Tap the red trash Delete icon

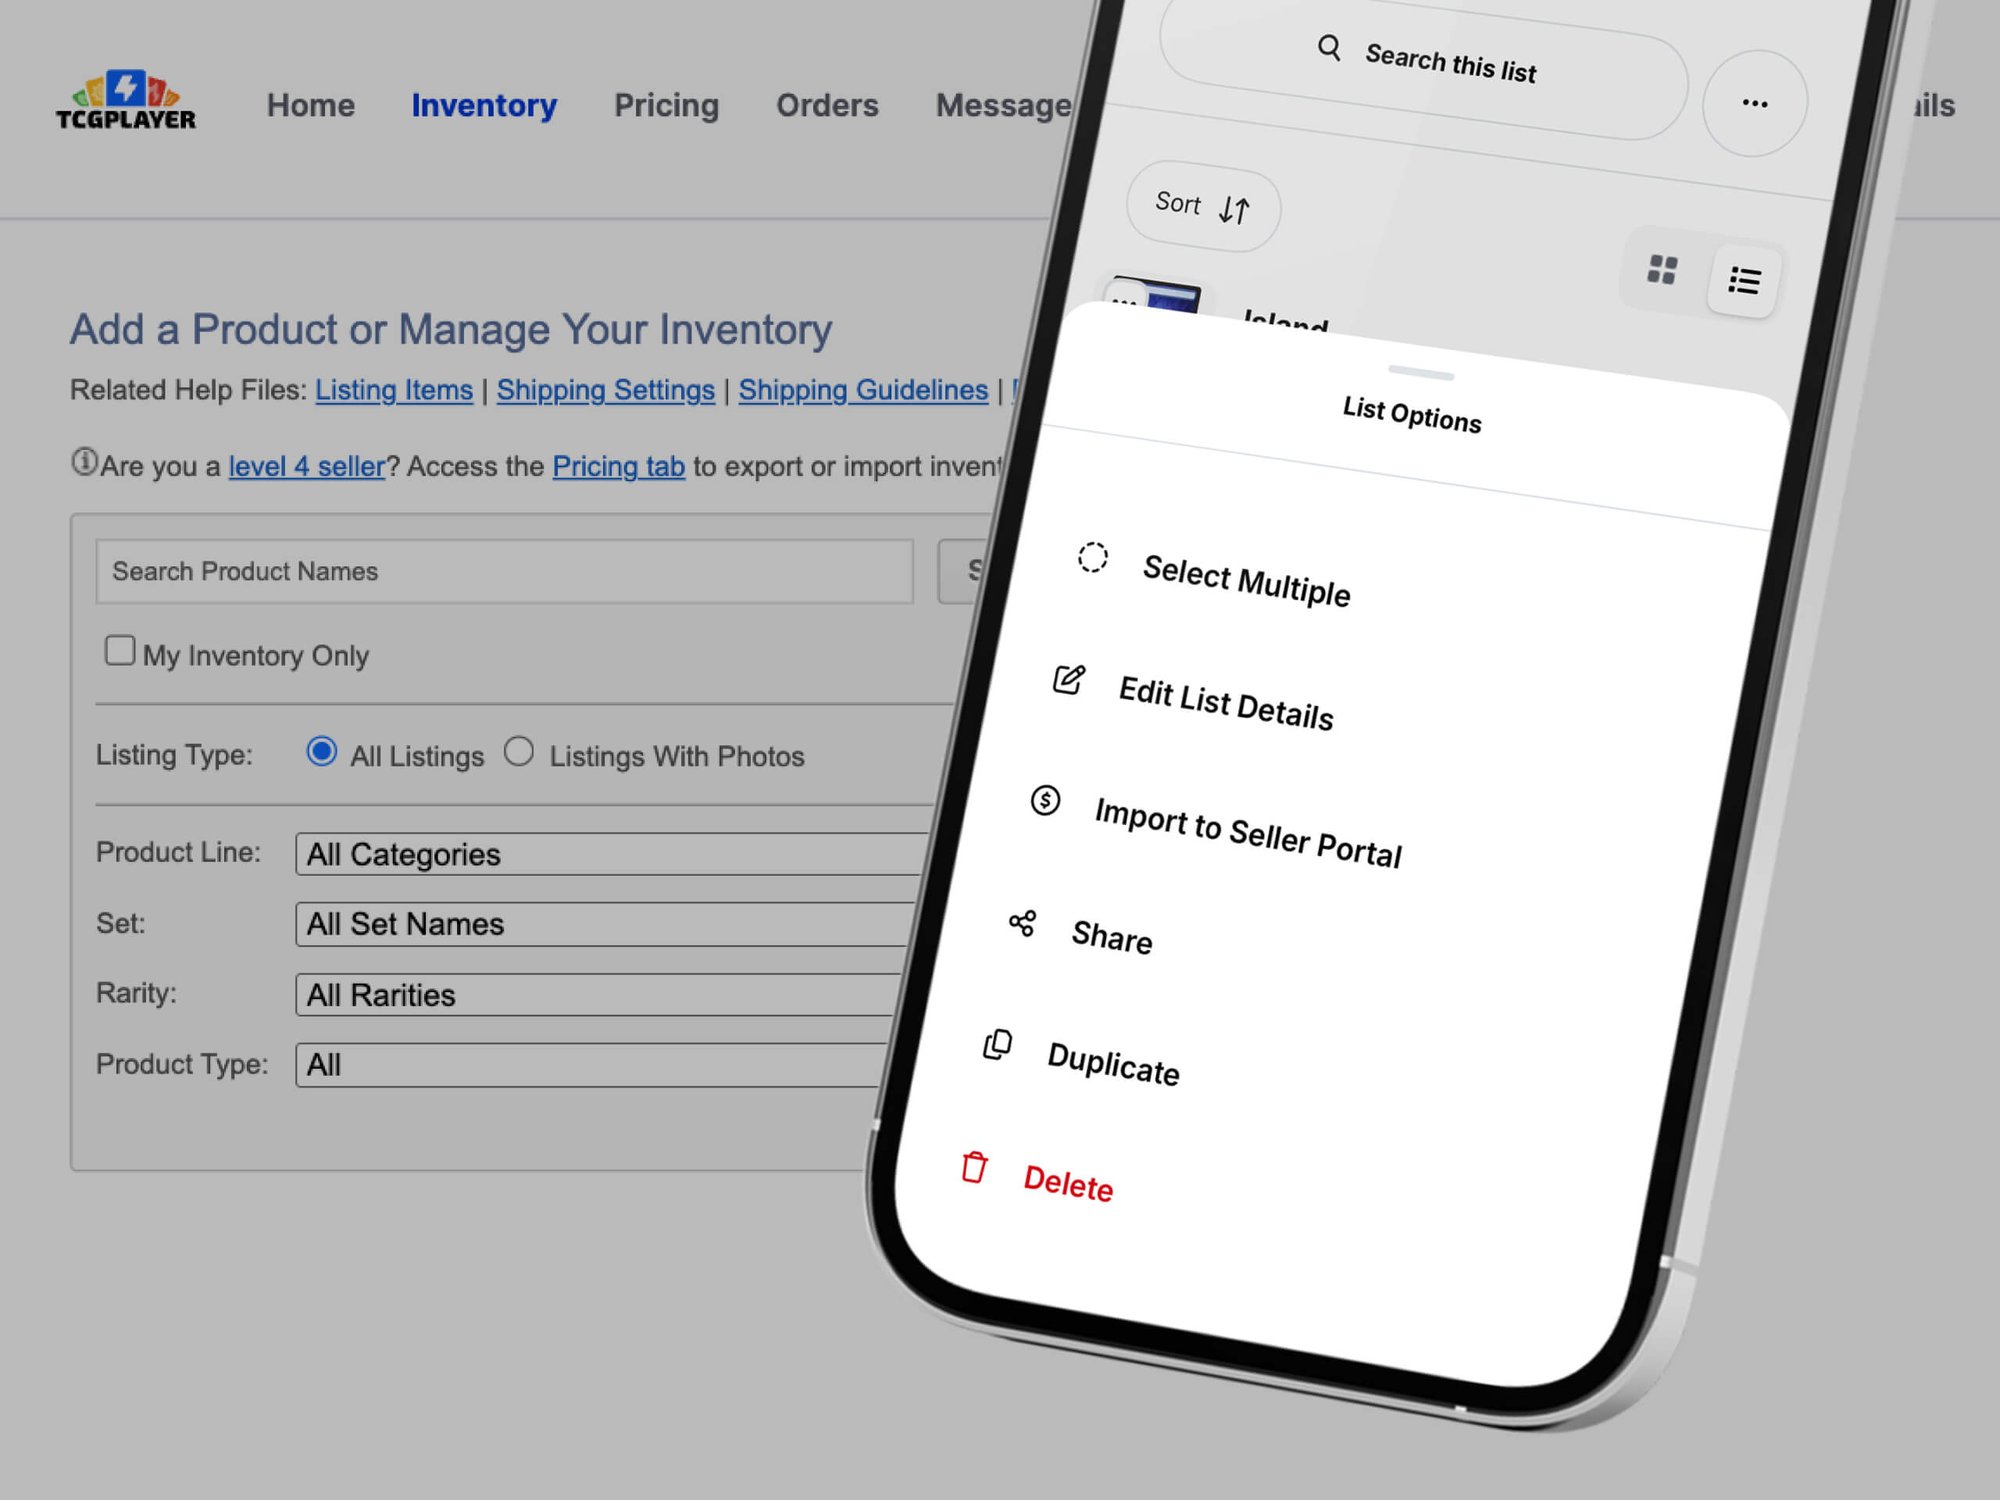coord(974,1167)
